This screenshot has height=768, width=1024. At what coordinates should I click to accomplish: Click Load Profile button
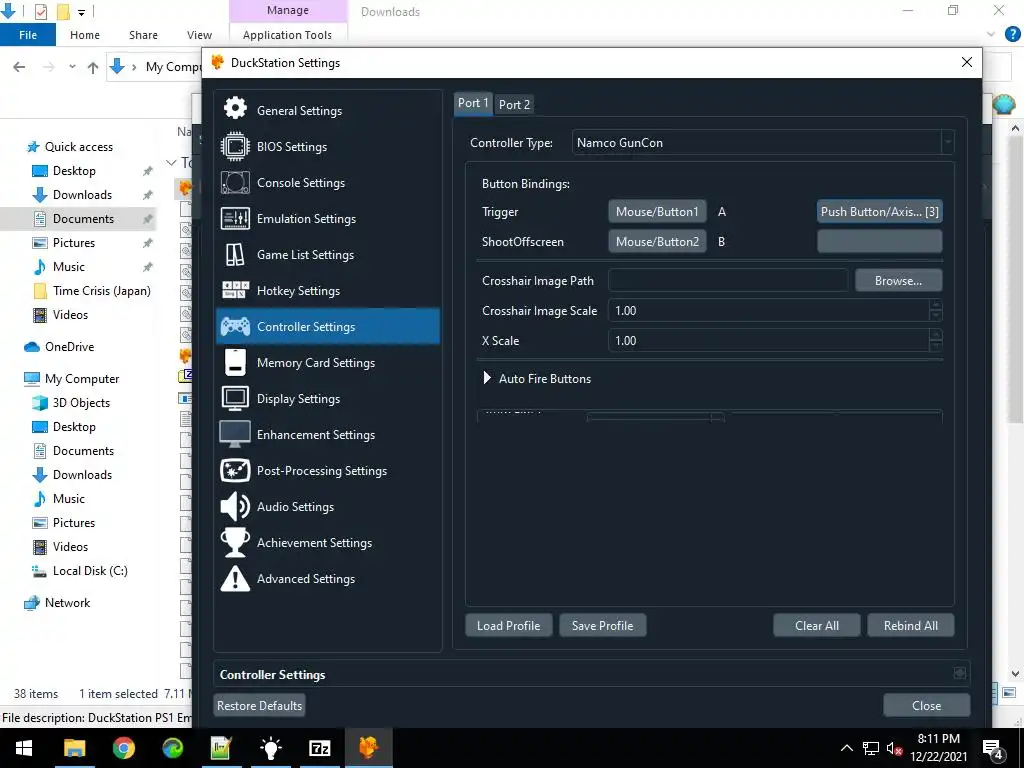point(508,626)
